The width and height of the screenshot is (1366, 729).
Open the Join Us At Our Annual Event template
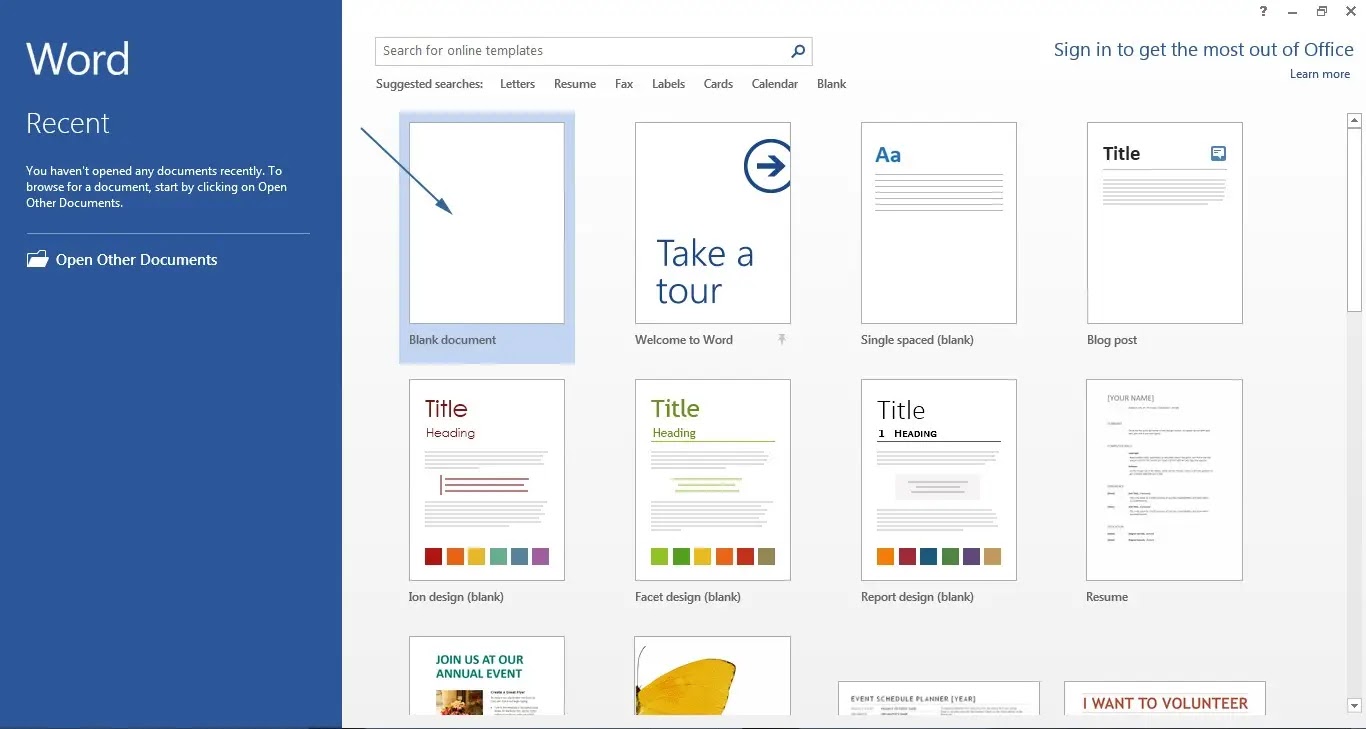click(x=487, y=676)
